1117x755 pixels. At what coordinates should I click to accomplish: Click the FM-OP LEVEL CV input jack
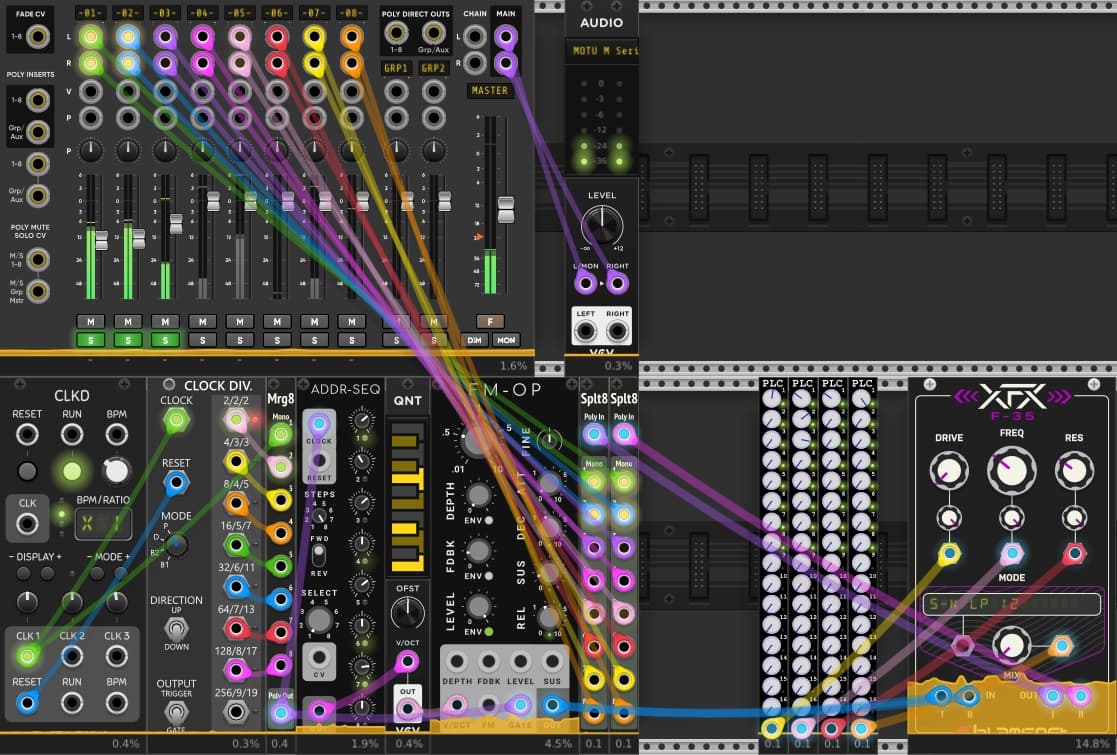click(520, 662)
